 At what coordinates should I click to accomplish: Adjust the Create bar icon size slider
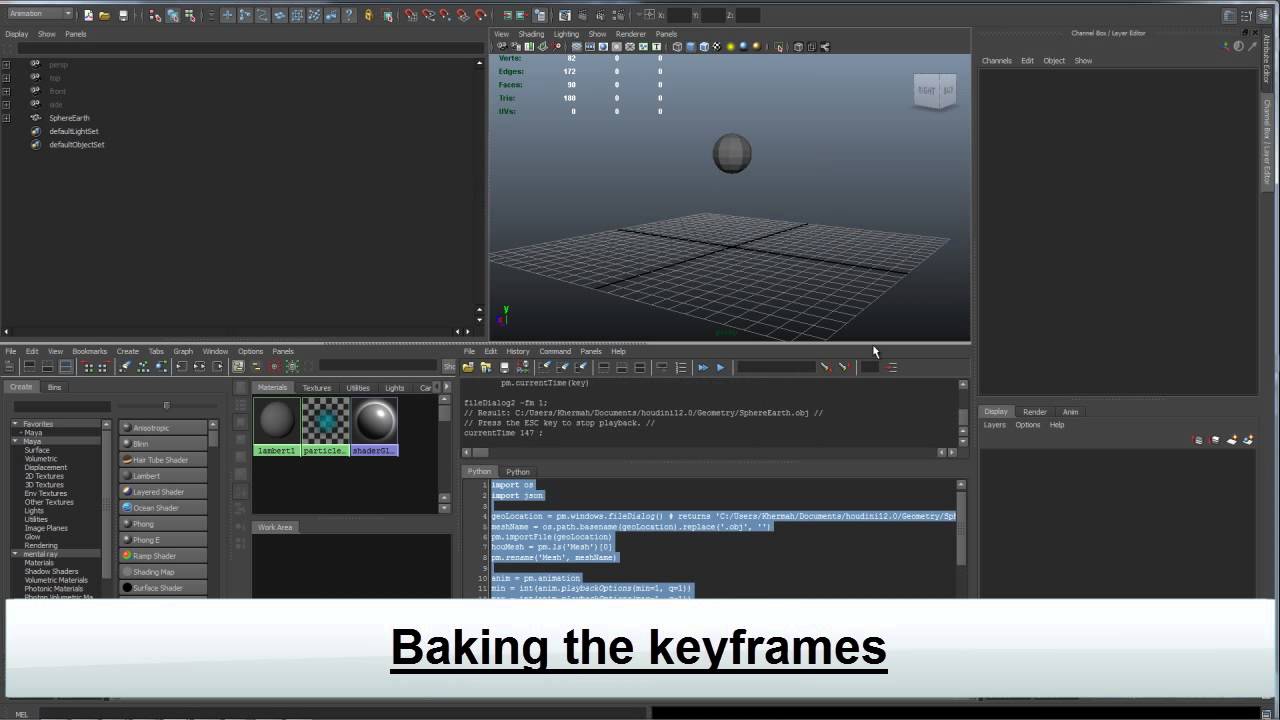click(x=166, y=405)
